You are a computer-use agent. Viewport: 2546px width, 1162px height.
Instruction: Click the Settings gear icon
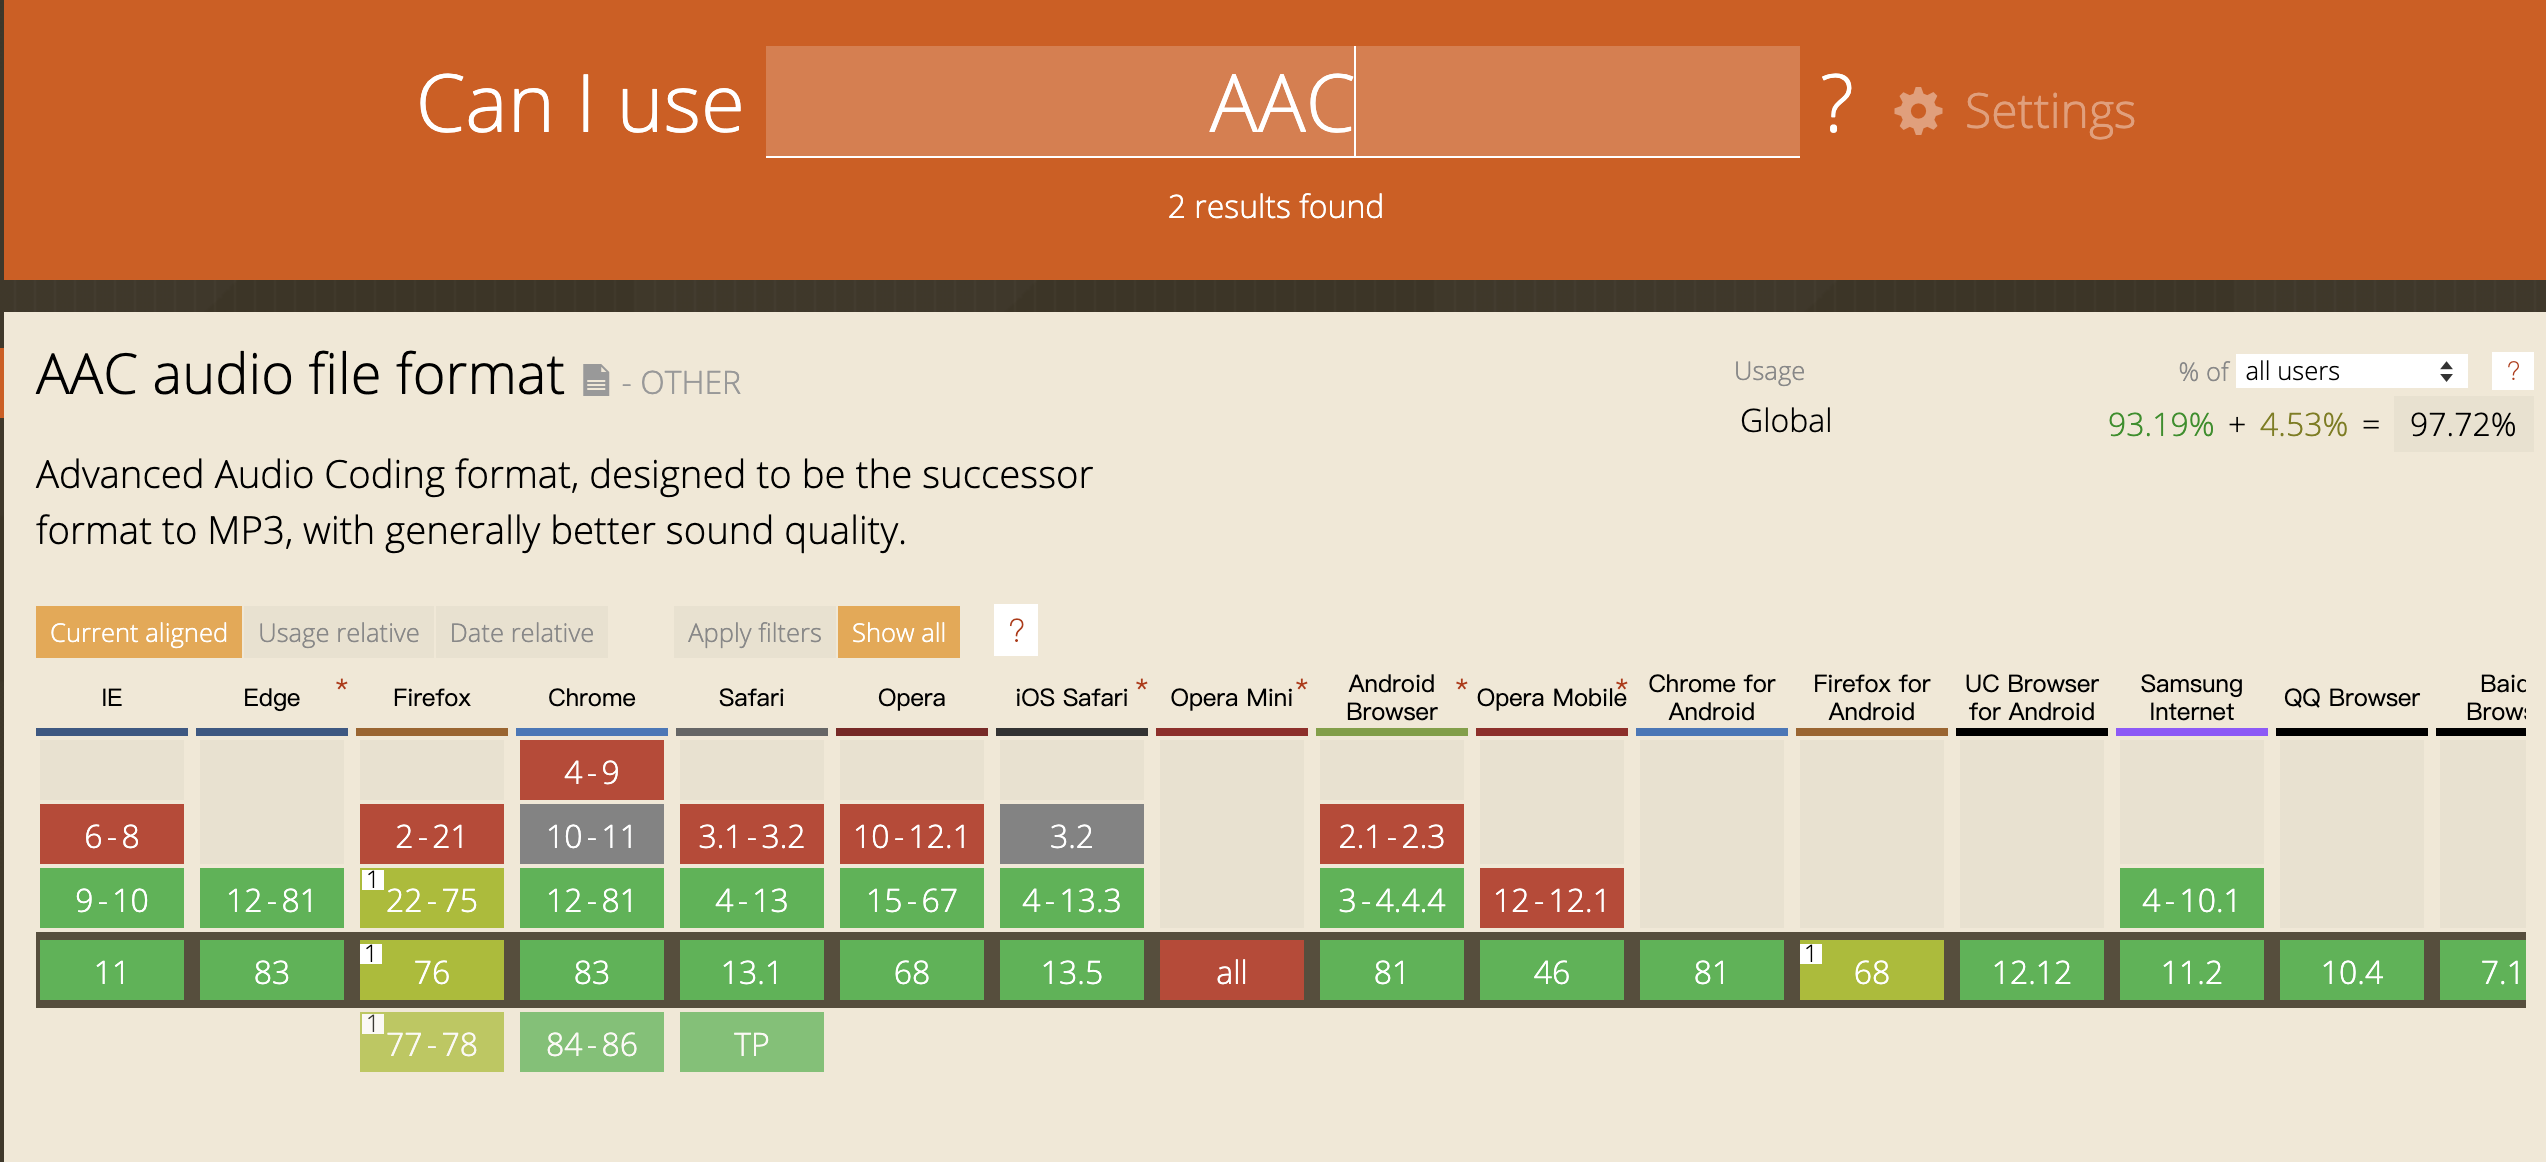1917,110
